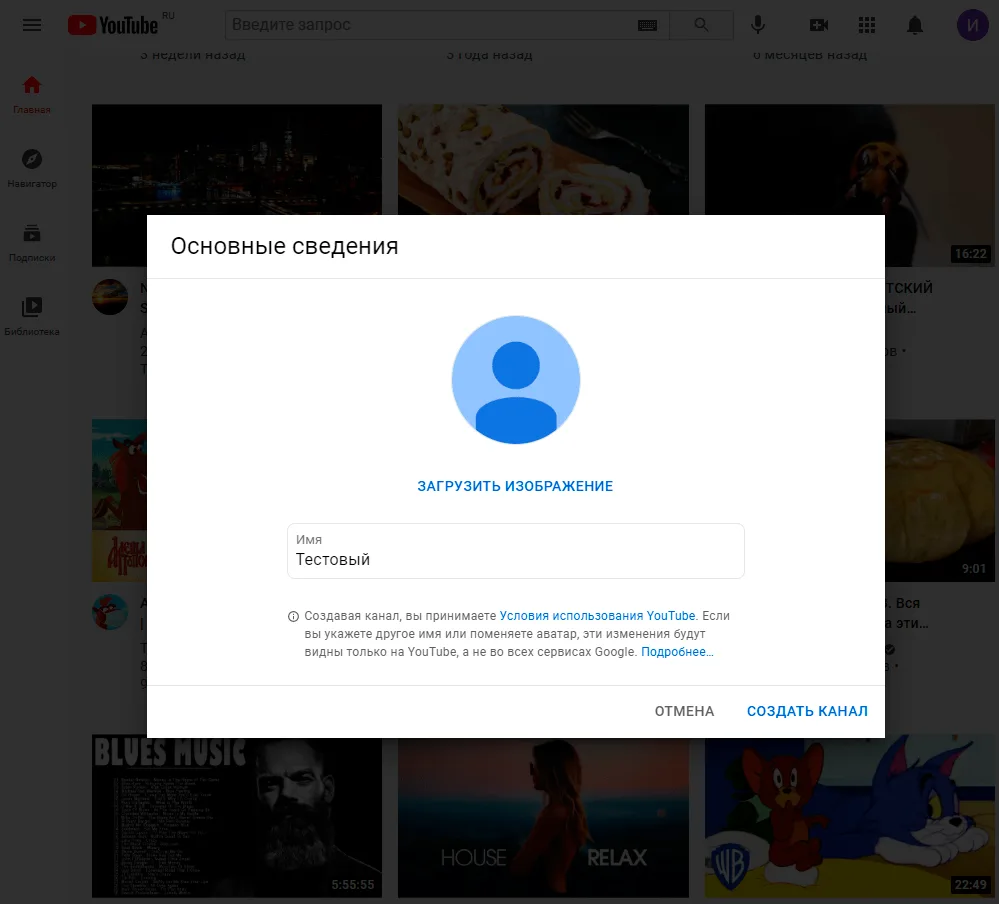The width and height of the screenshot is (999, 904).
Task: Click СОЗДАТЬ КАНАЛ
Action: [807, 711]
